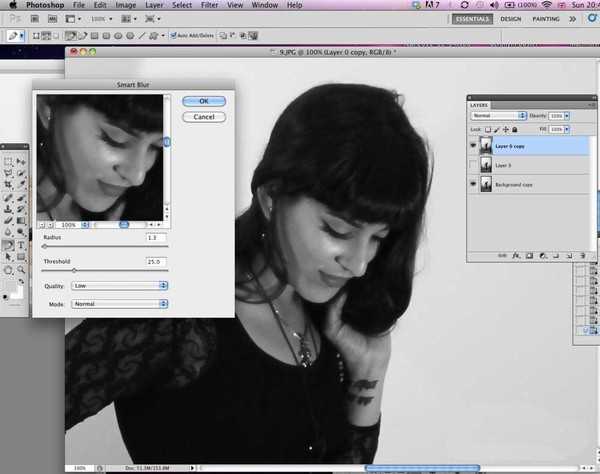This screenshot has height=474, width=600.
Task: Toggle the Auto Add/Delete checkbox
Action: click(173, 36)
